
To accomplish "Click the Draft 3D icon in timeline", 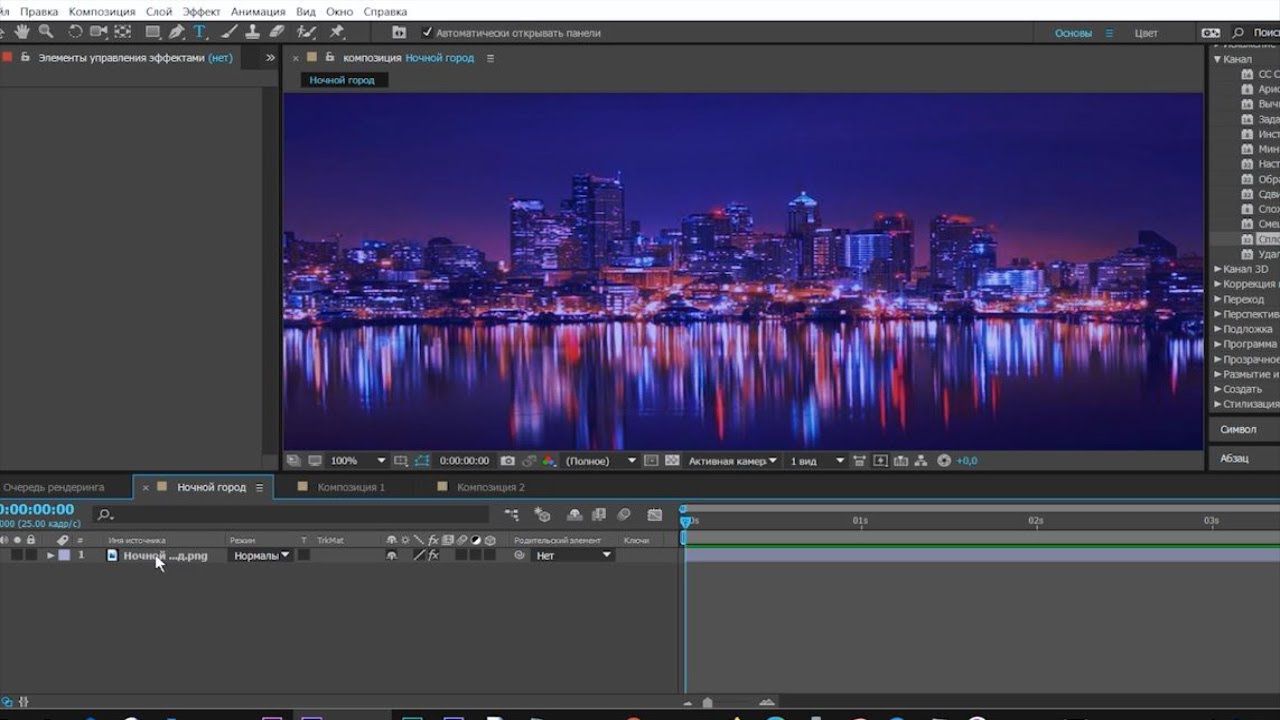I will pyautogui.click(x=543, y=515).
